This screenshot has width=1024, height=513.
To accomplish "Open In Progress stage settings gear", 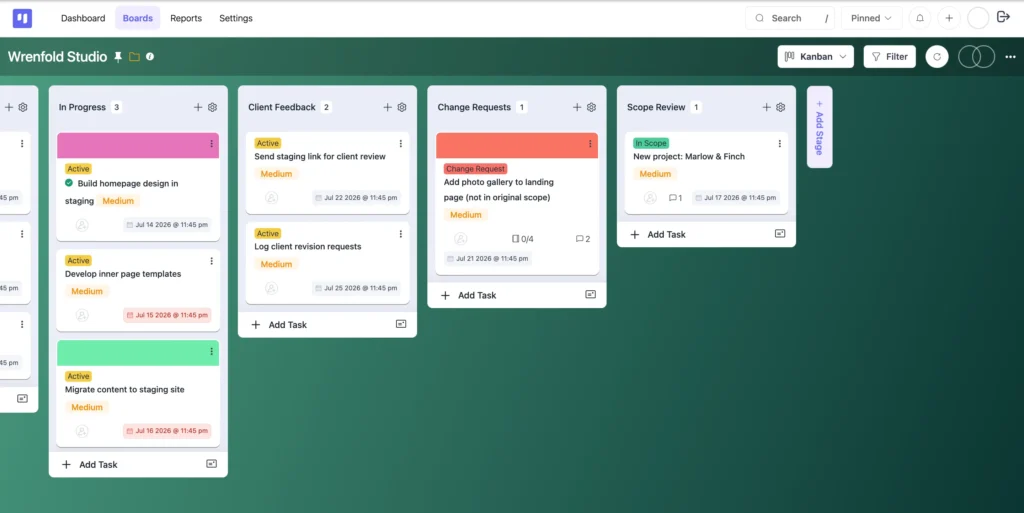I will (x=212, y=107).
